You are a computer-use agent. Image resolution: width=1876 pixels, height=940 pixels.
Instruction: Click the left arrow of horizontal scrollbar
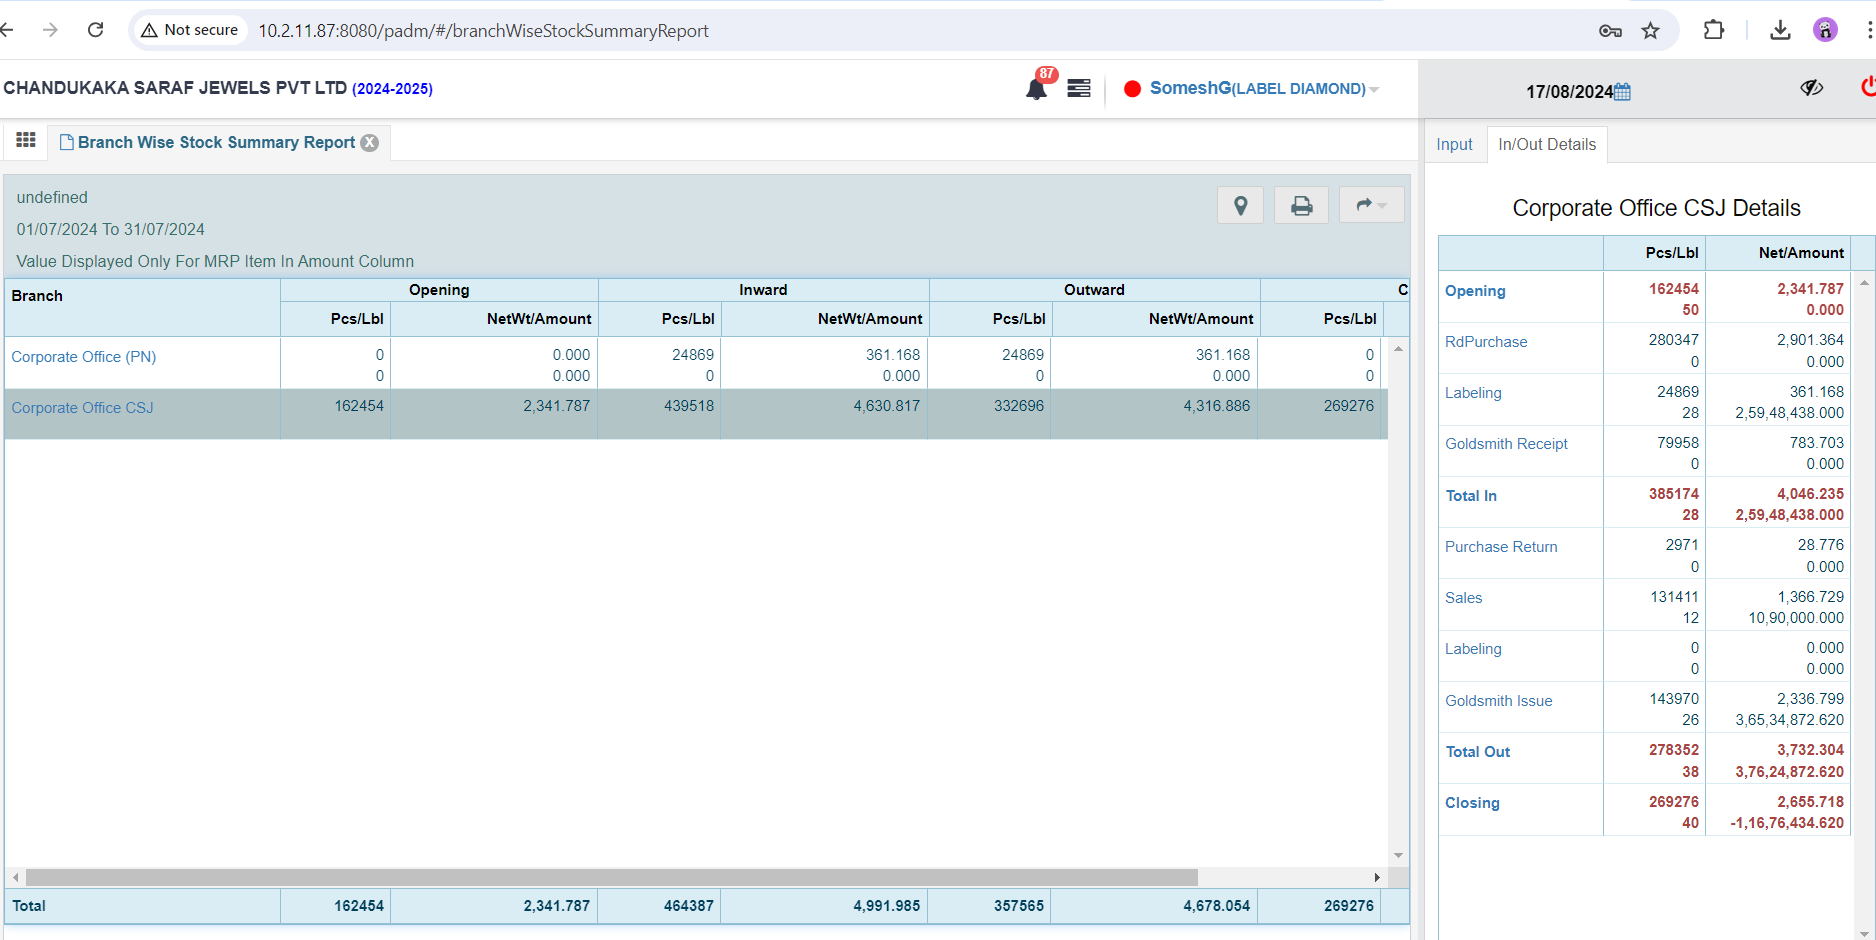tap(15, 877)
